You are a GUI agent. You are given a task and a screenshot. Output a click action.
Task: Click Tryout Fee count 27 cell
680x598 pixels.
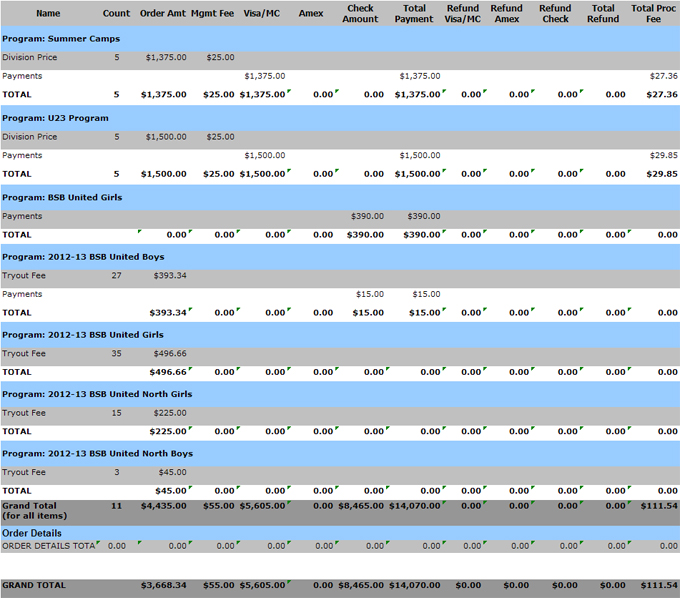point(116,275)
